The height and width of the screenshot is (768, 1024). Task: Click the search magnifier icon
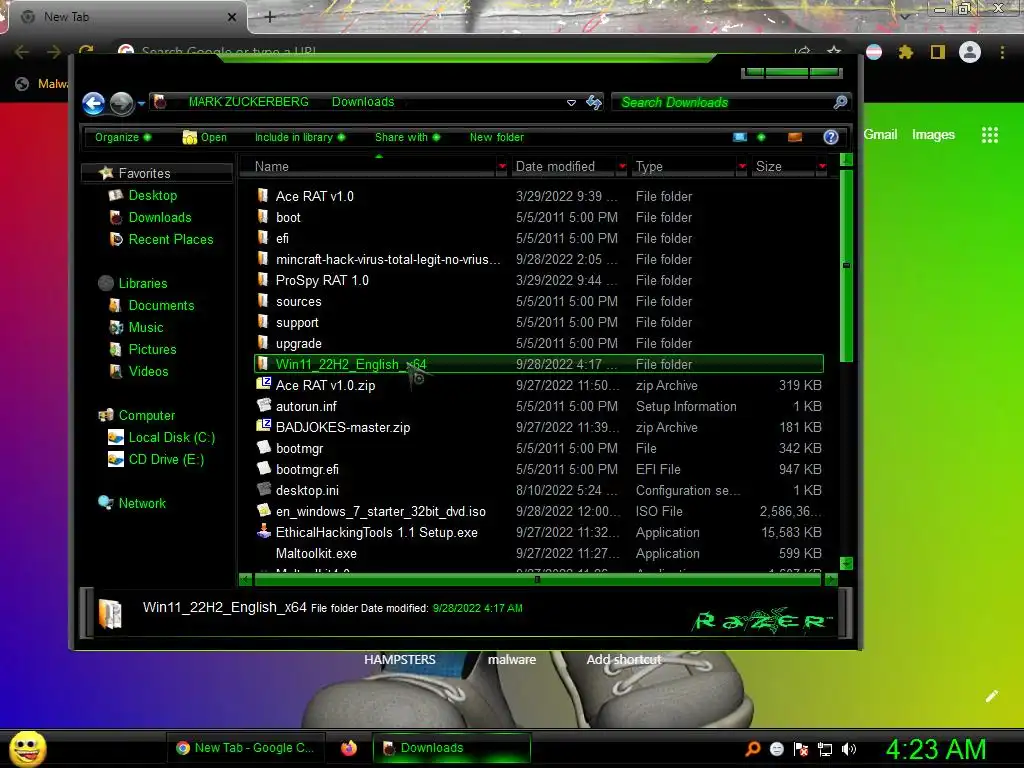[840, 103]
